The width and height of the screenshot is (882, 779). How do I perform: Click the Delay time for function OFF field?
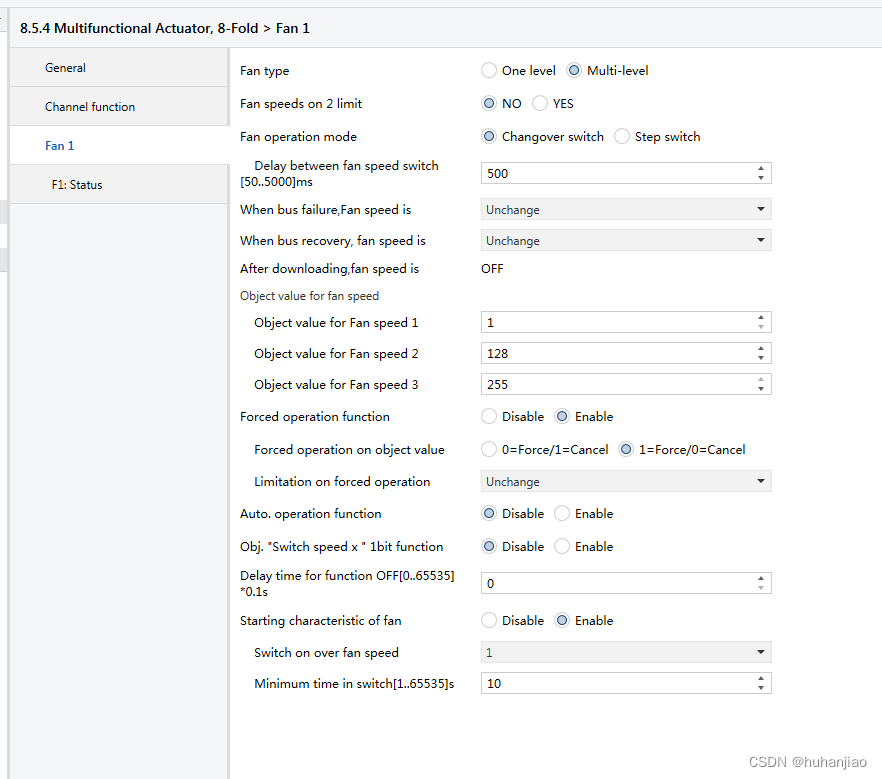[615, 583]
